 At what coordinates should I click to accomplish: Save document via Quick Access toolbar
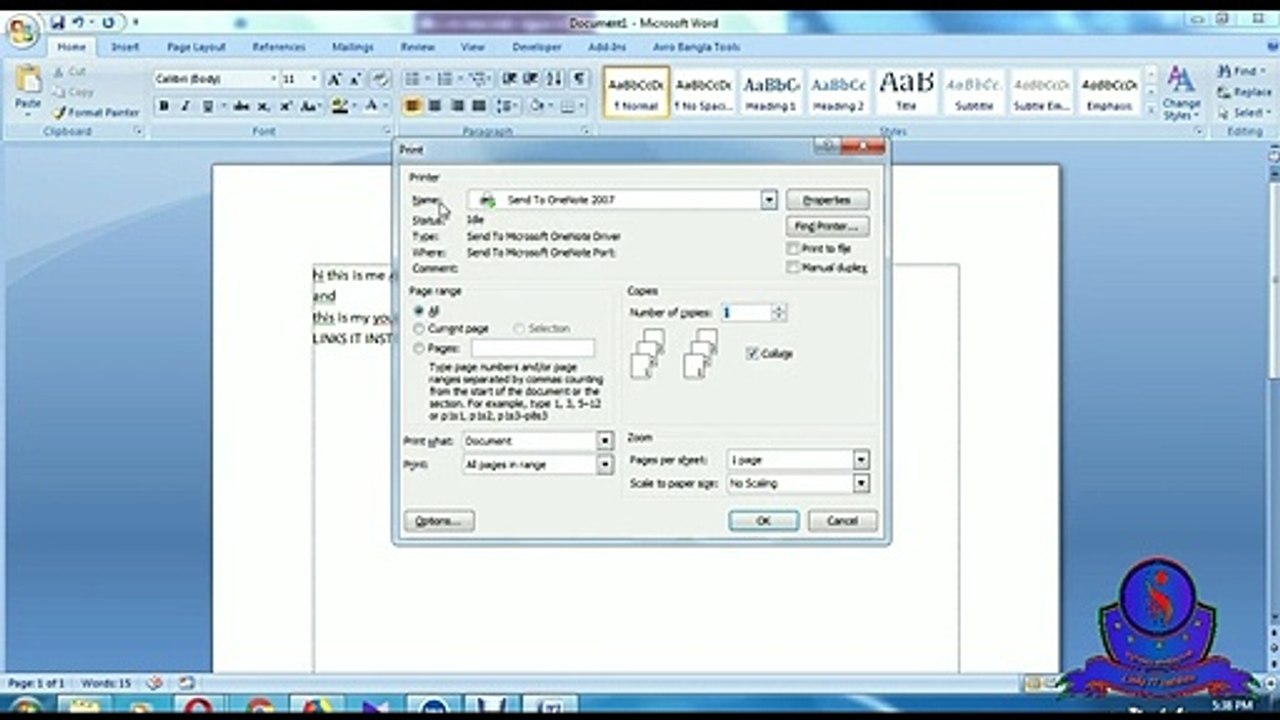(57, 22)
